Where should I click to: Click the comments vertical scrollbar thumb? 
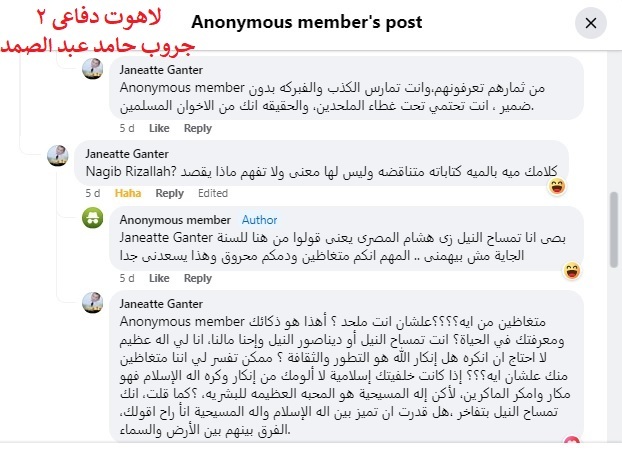click(x=614, y=229)
